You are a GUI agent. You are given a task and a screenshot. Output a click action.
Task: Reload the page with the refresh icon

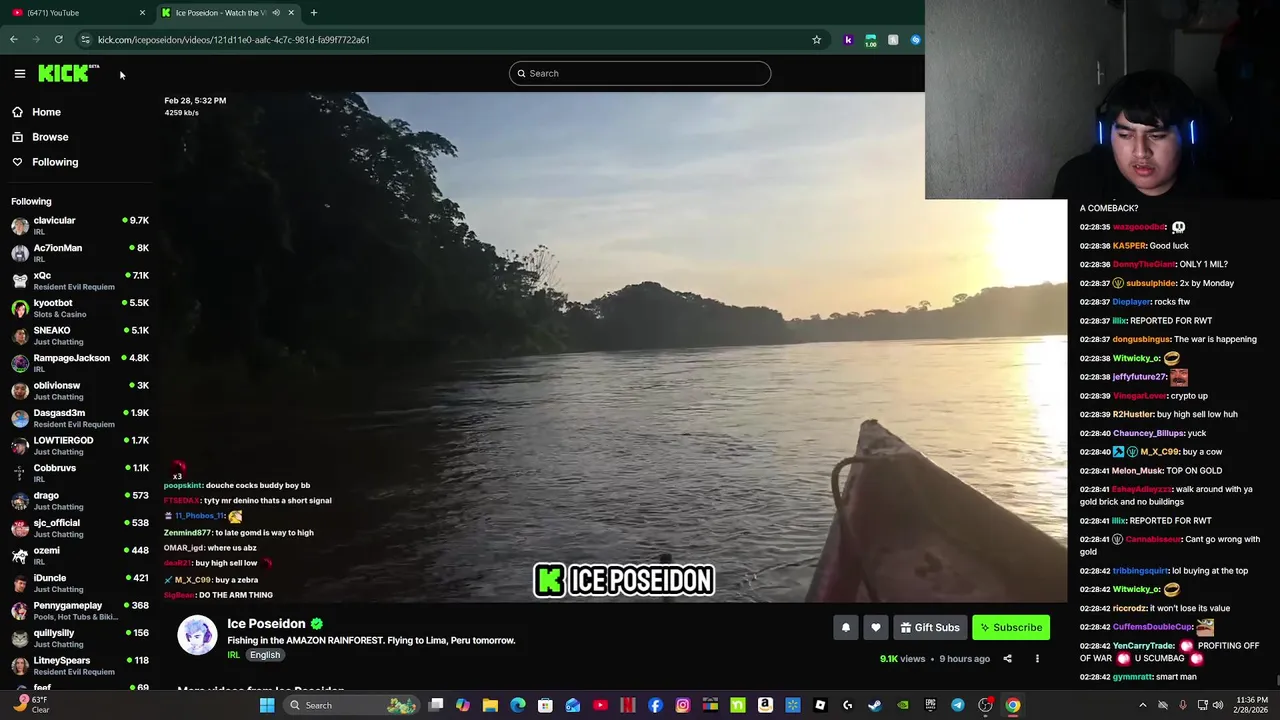(59, 40)
